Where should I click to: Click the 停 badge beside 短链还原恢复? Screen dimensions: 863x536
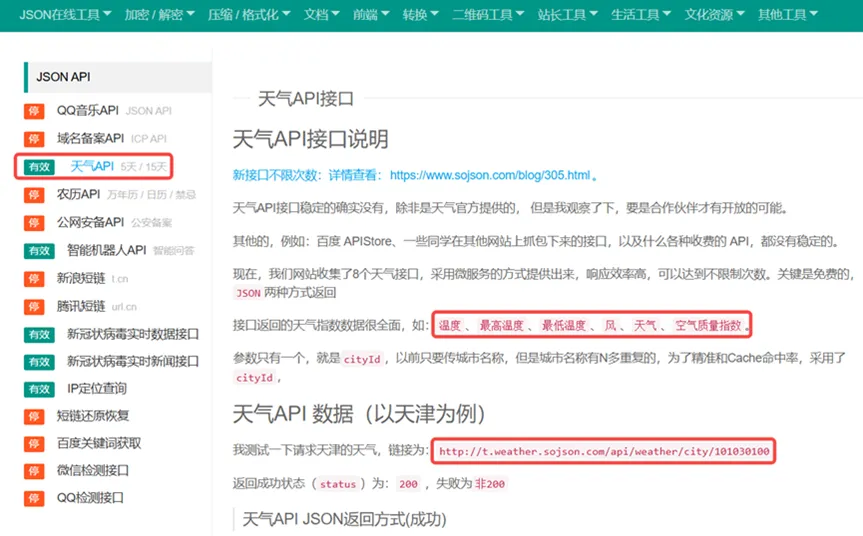coord(34,417)
